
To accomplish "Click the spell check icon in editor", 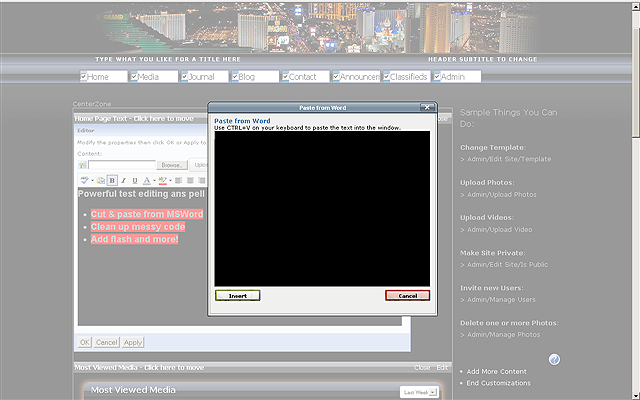I will click(x=85, y=180).
